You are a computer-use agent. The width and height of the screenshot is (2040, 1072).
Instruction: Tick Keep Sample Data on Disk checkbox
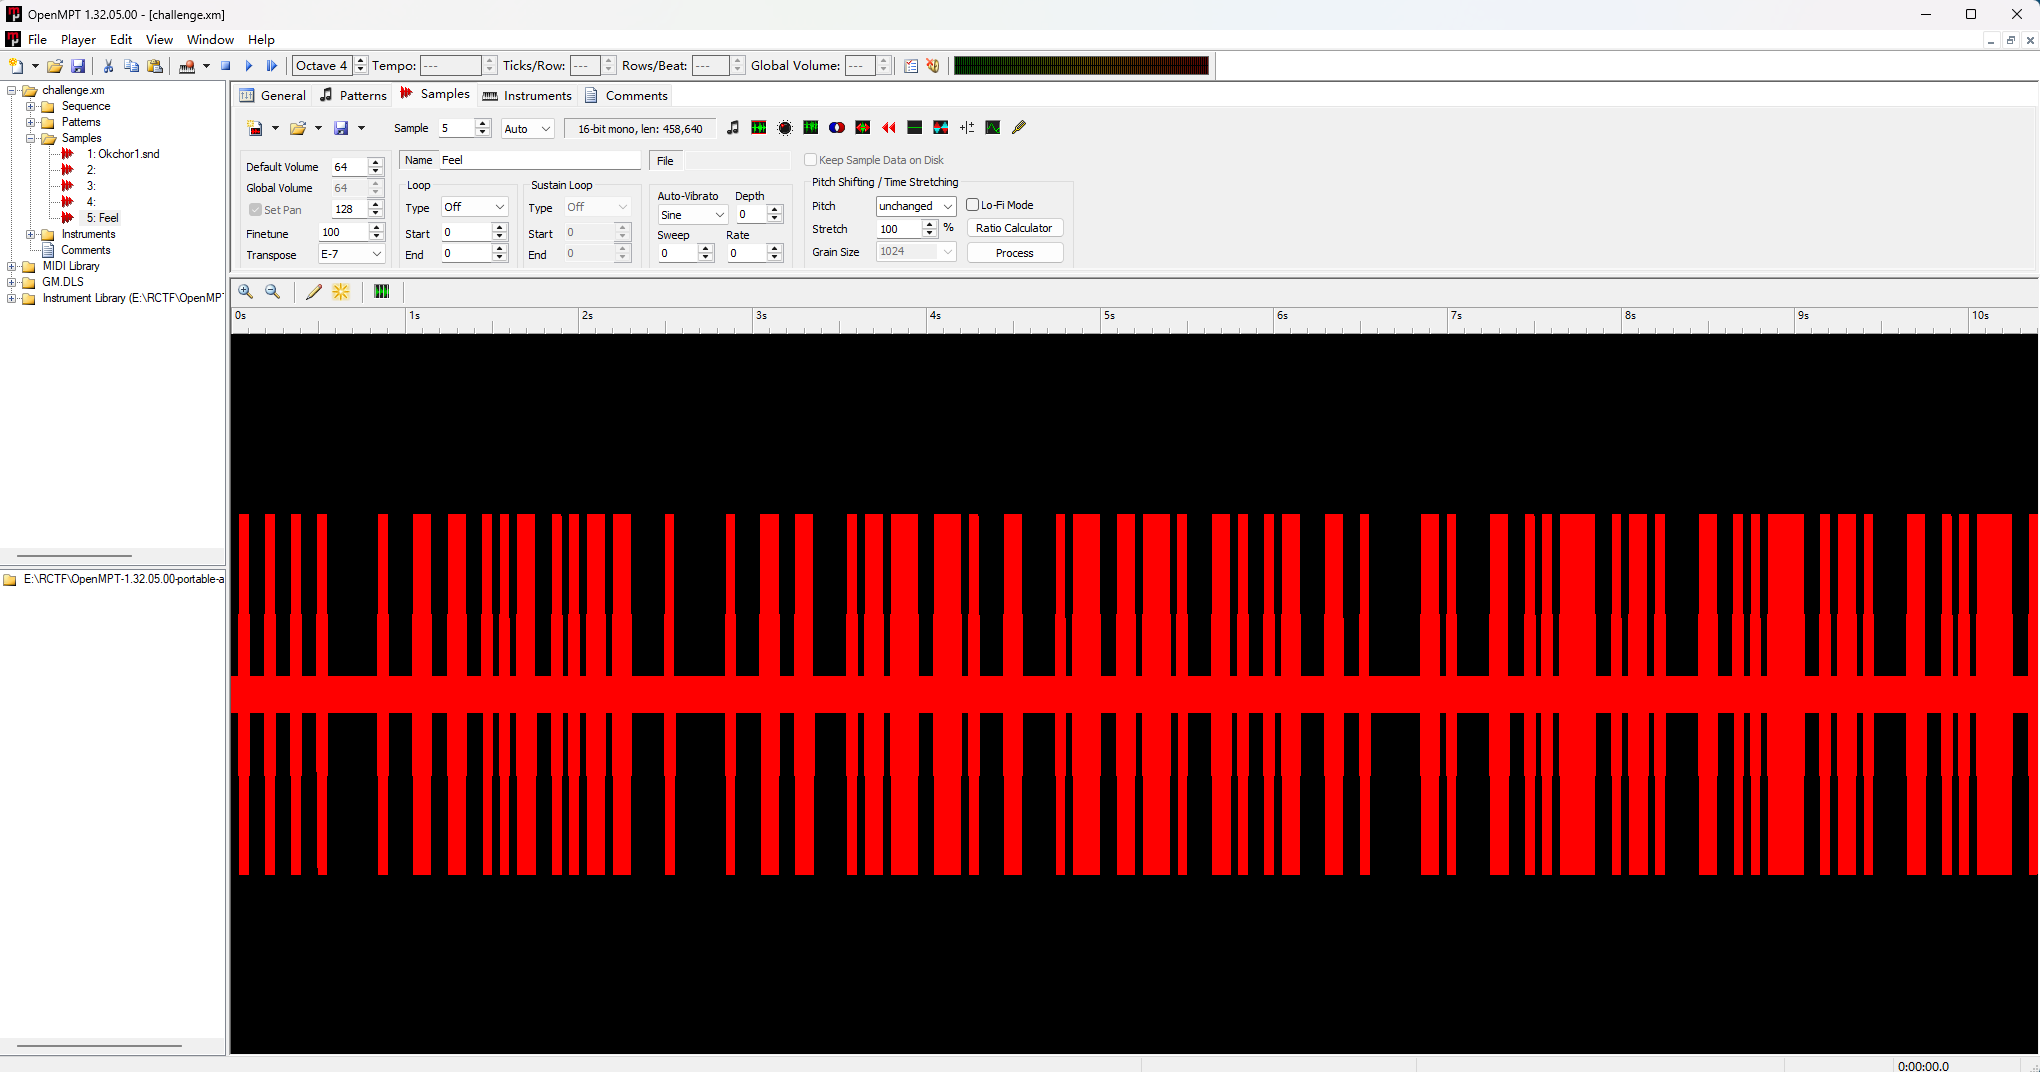(x=811, y=160)
